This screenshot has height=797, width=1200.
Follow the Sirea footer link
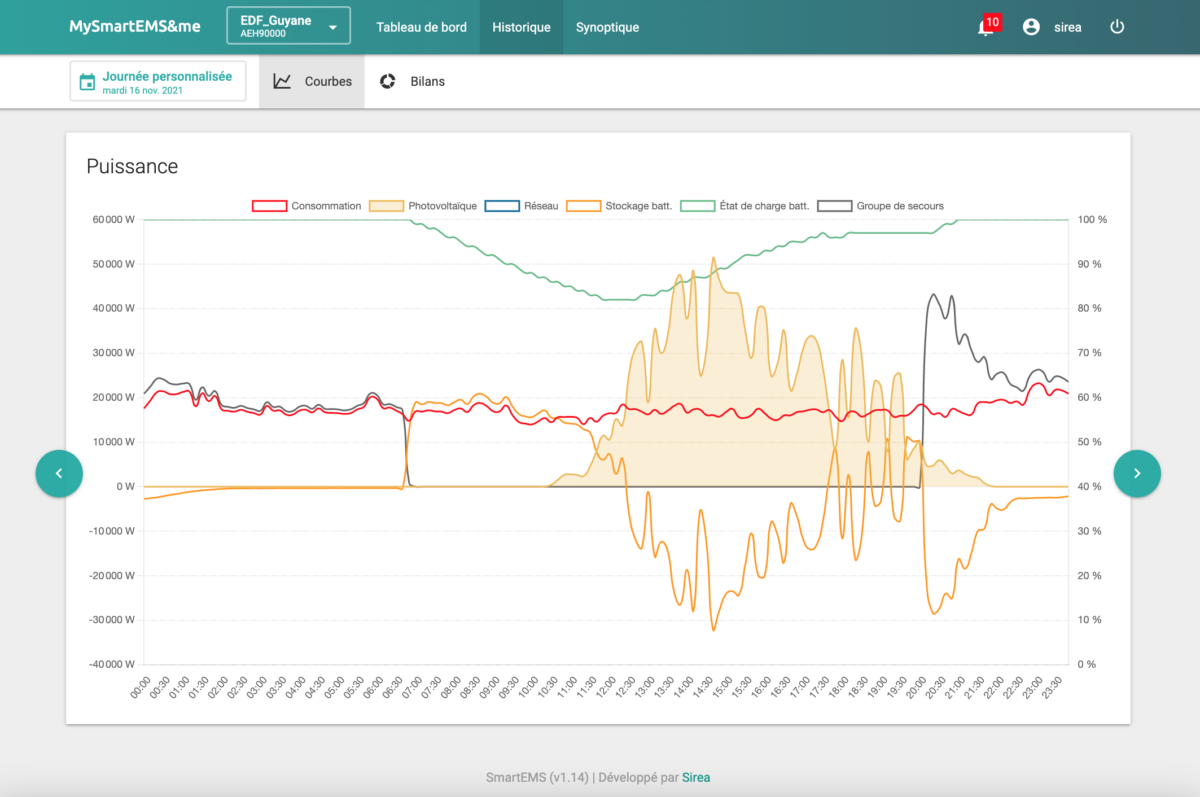coord(696,777)
